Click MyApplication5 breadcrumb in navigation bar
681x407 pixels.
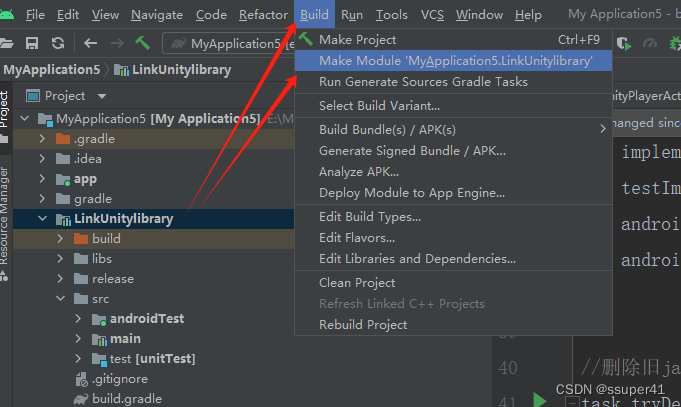52,69
